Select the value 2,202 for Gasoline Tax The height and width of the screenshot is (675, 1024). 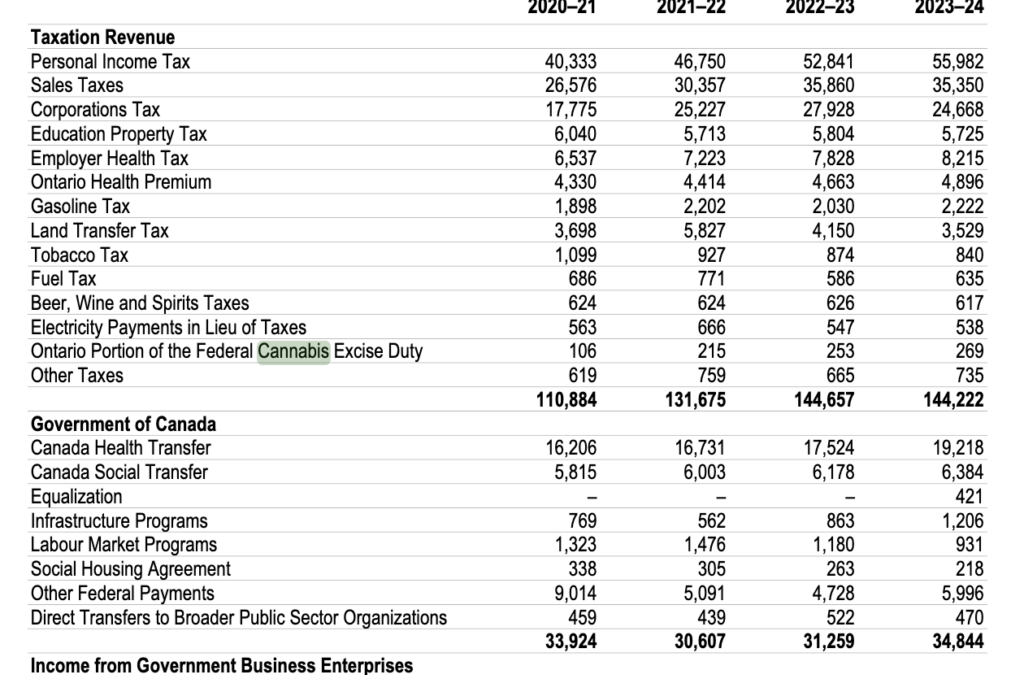pyautogui.click(x=704, y=206)
